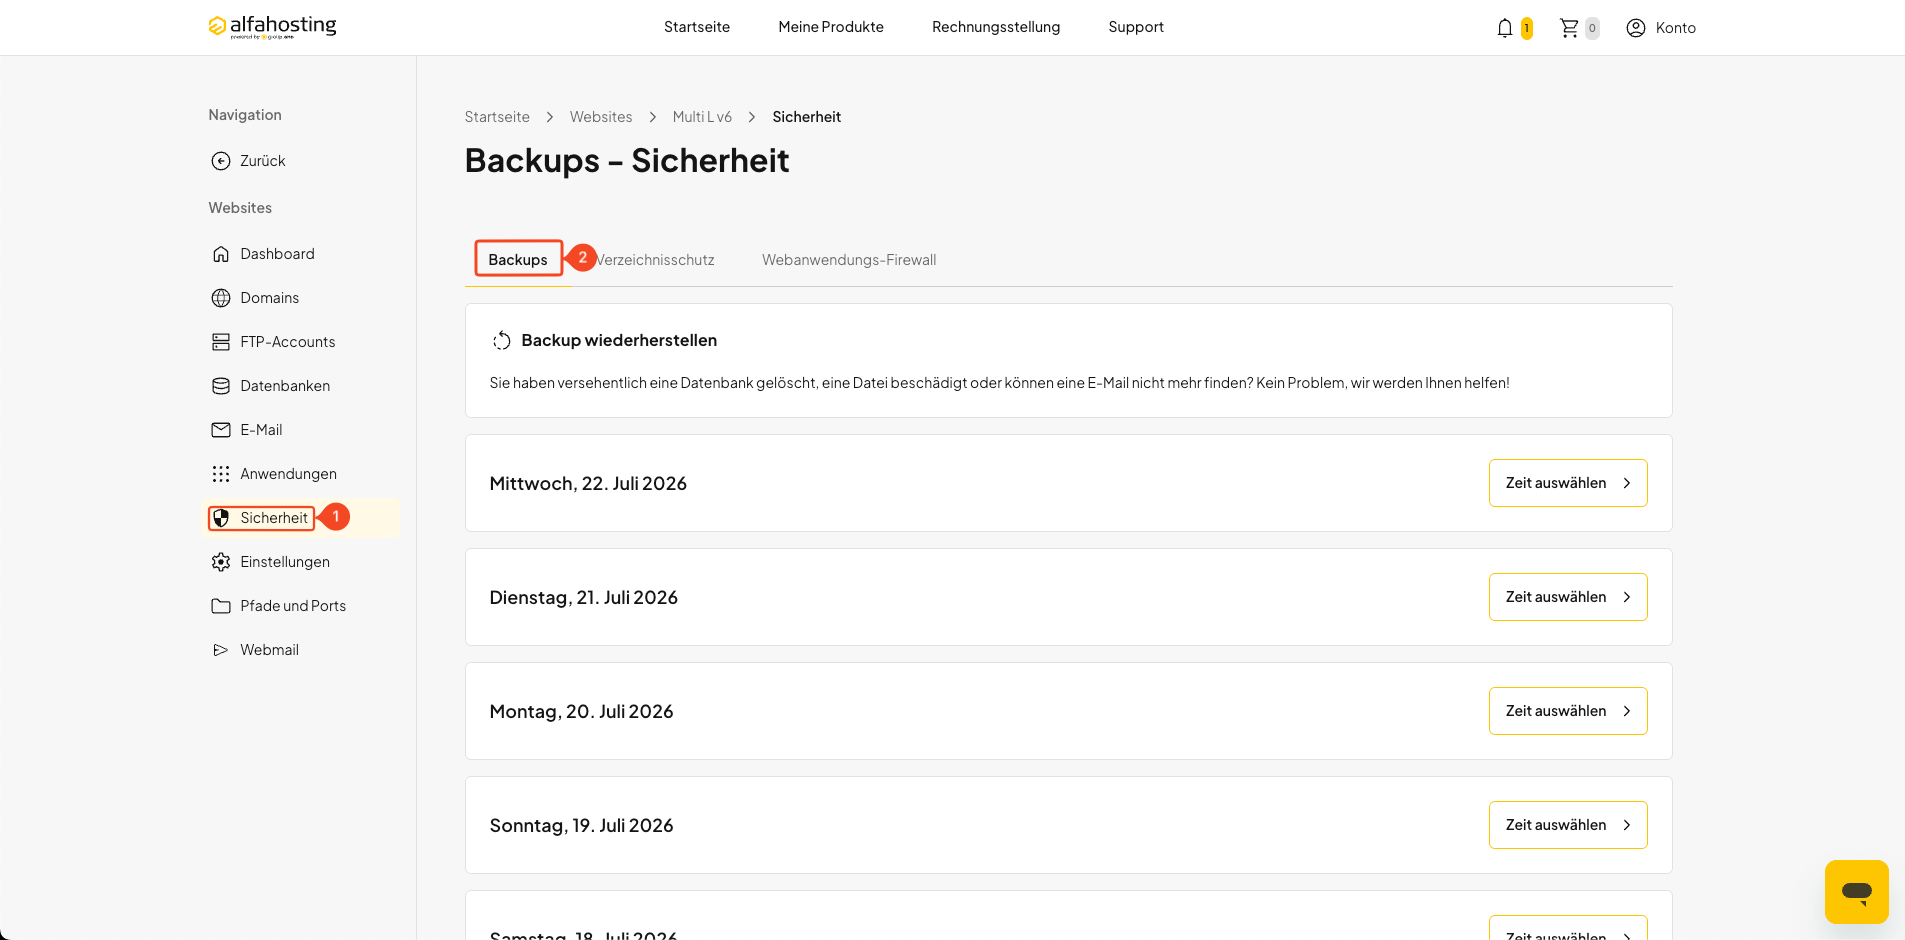Click the Backup wiederherstellen restore icon
This screenshot has width=1905, height=940.
tap(502, 341)
